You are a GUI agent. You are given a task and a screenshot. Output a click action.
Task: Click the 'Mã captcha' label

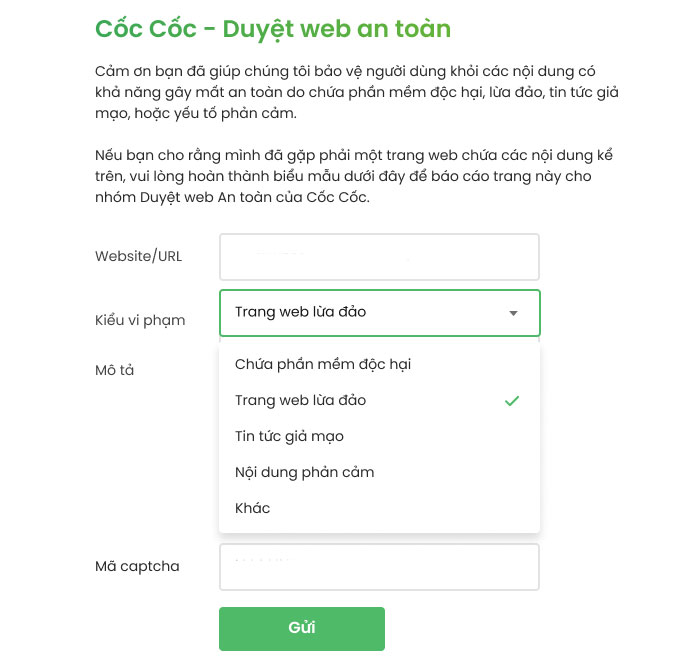[x=137, y=566]
